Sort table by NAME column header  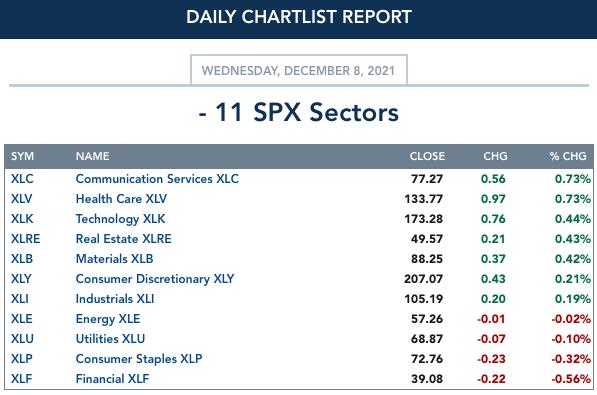pyautogui.click(x=93, y=156)
